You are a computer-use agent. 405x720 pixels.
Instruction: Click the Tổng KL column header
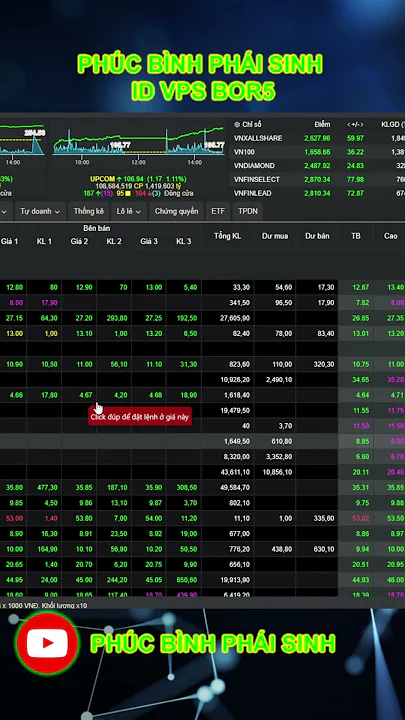[x=227, y=236]
